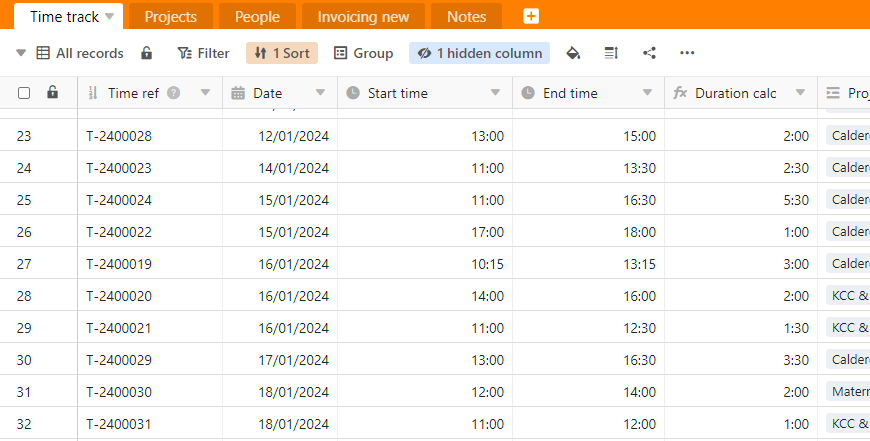
Task: Click the grid view icon beside All records
Action: [x=43, y=53]
